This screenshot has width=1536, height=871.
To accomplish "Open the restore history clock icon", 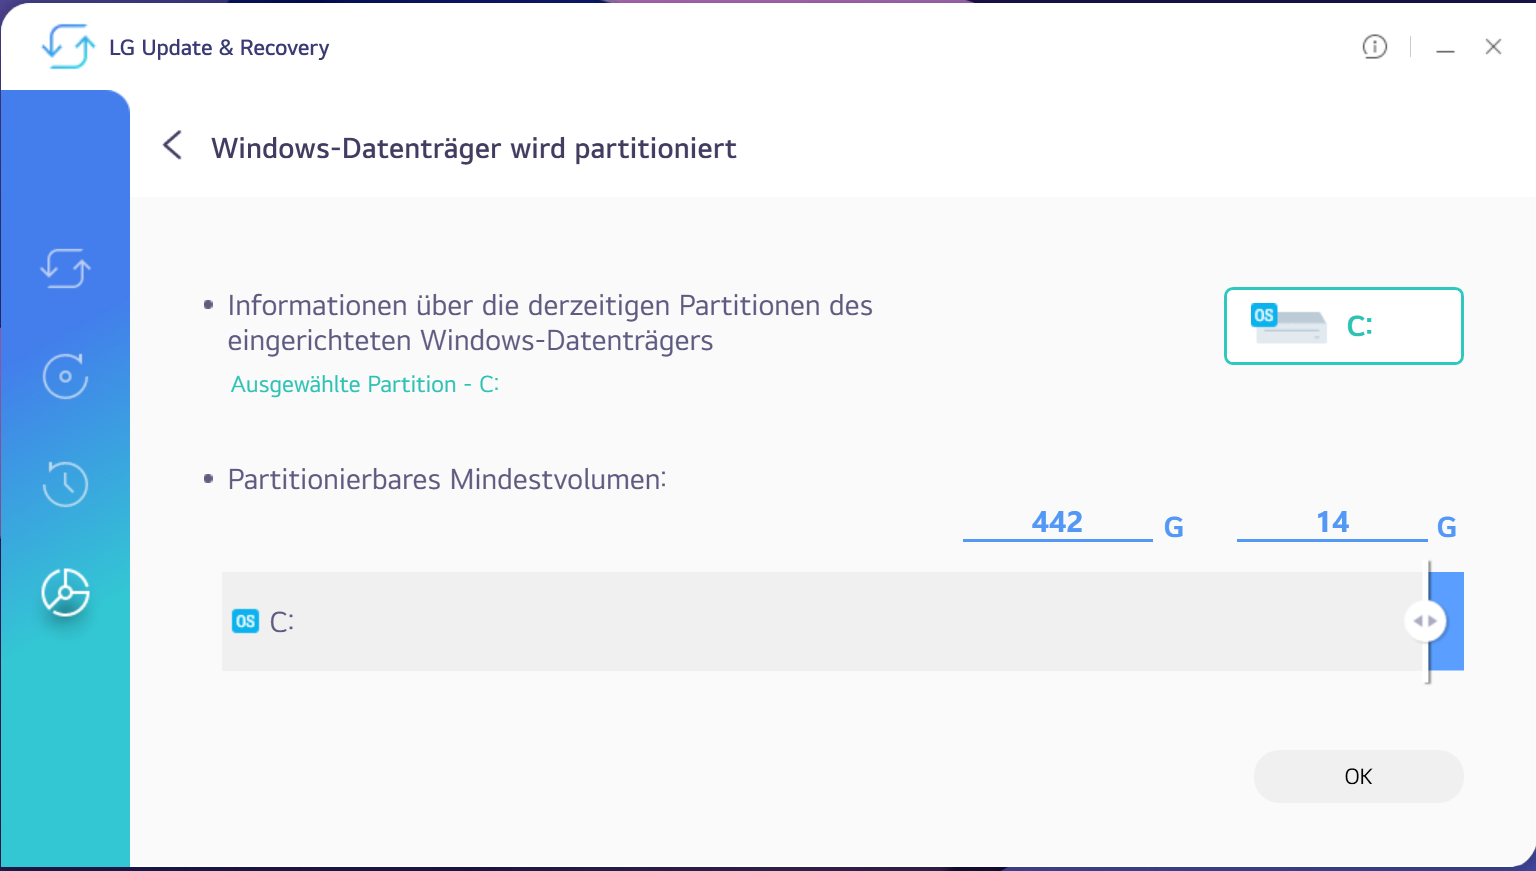I will (x=65, y=484).
